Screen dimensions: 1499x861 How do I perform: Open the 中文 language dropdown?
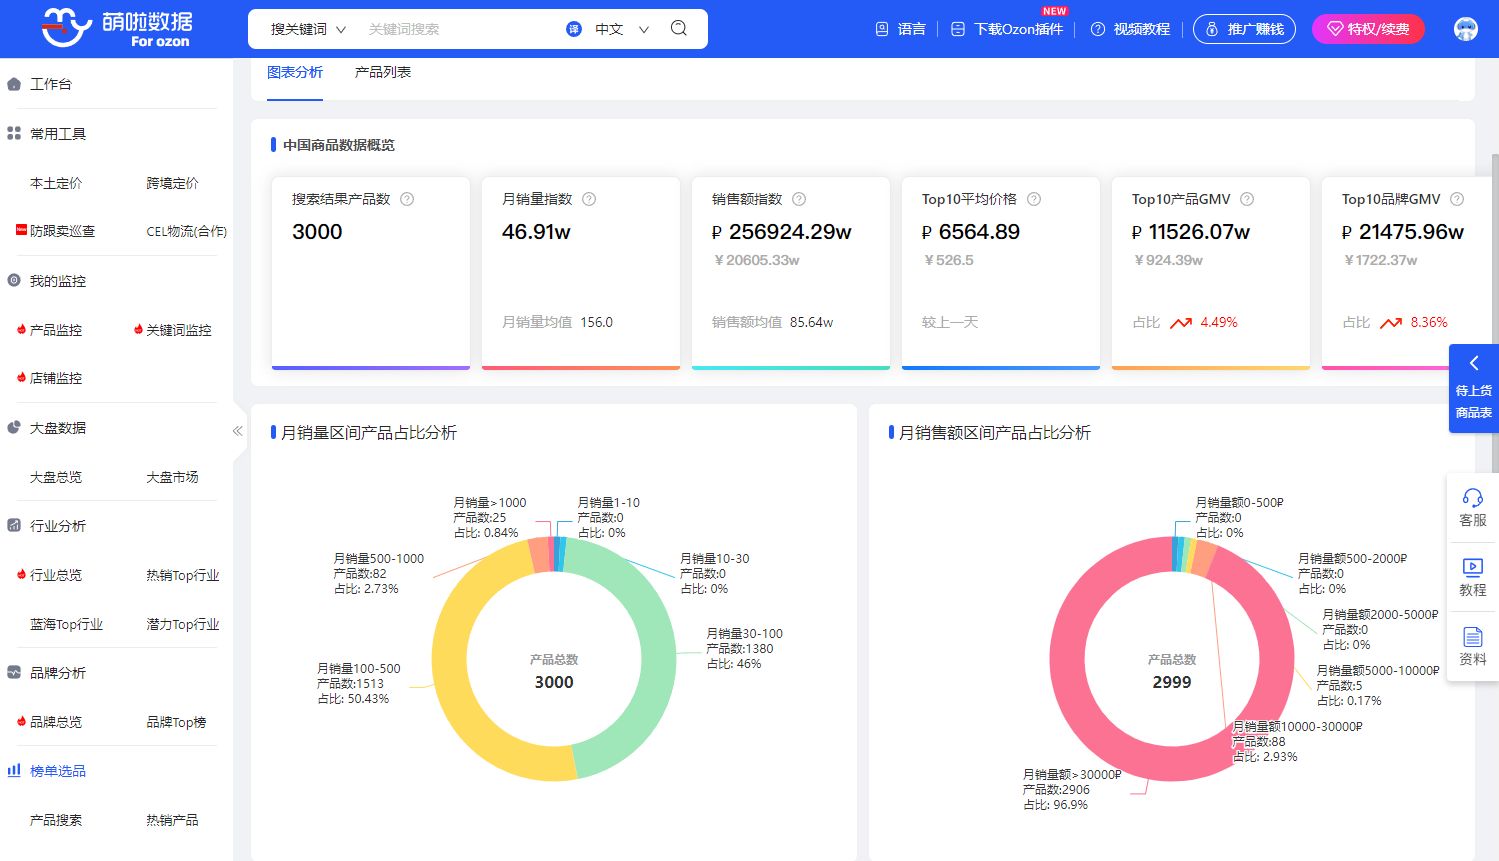click(622, 29)
